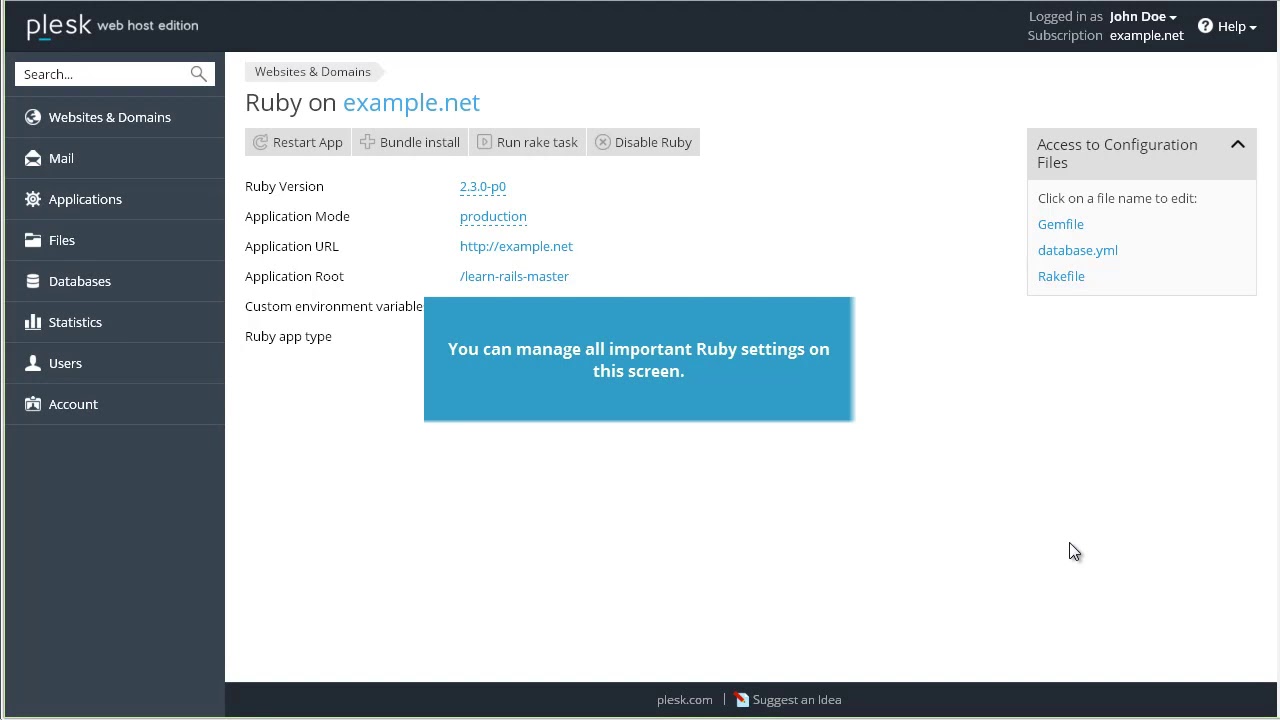Screen dimensions: 1280x720
Task: Click the Bundle install button
Action: [410, 142]
